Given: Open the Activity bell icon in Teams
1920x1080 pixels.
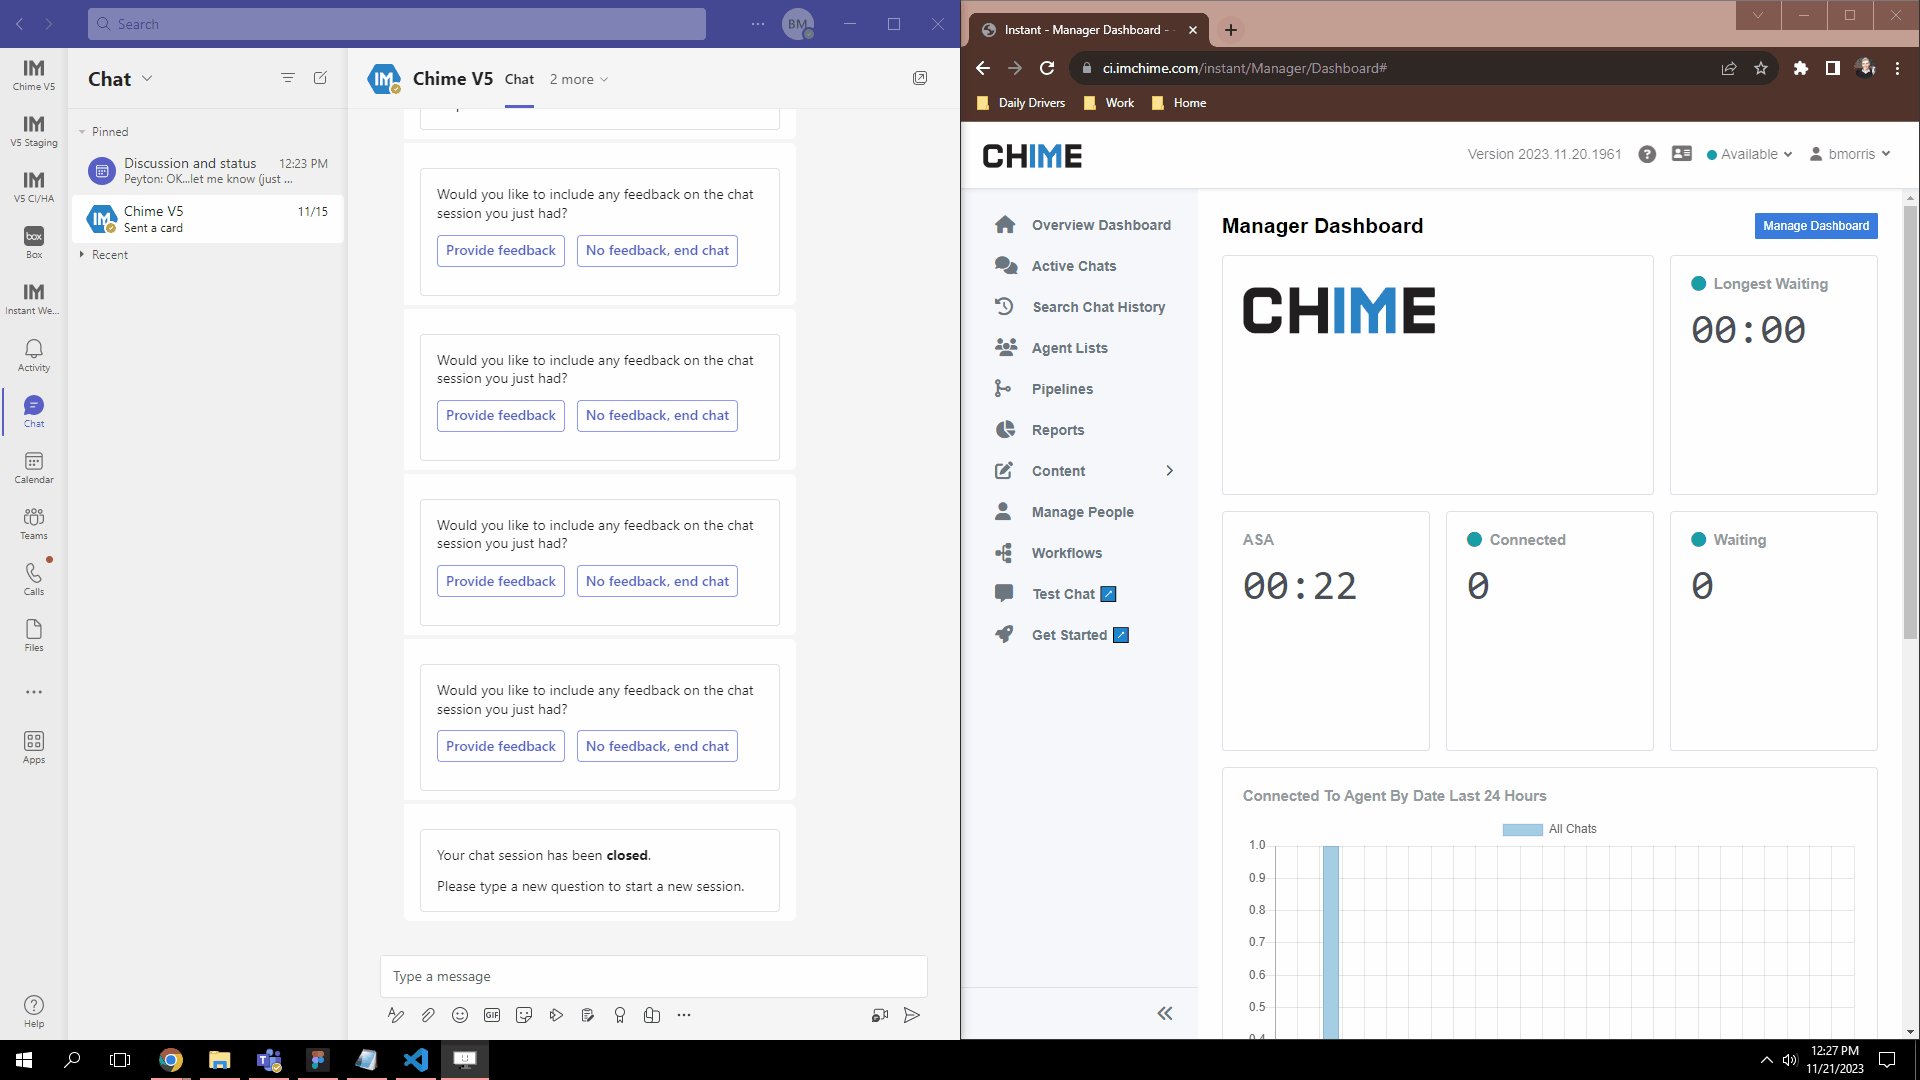Looking at the screenshot, I should point(34,354).
